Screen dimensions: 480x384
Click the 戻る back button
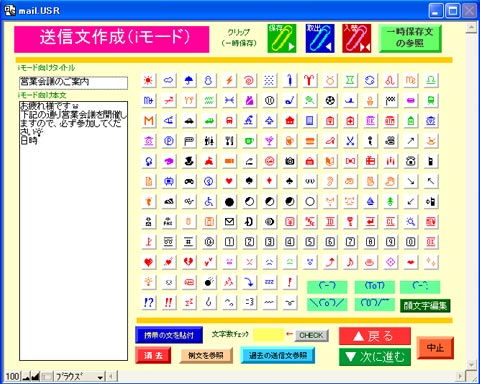(375, 336)
